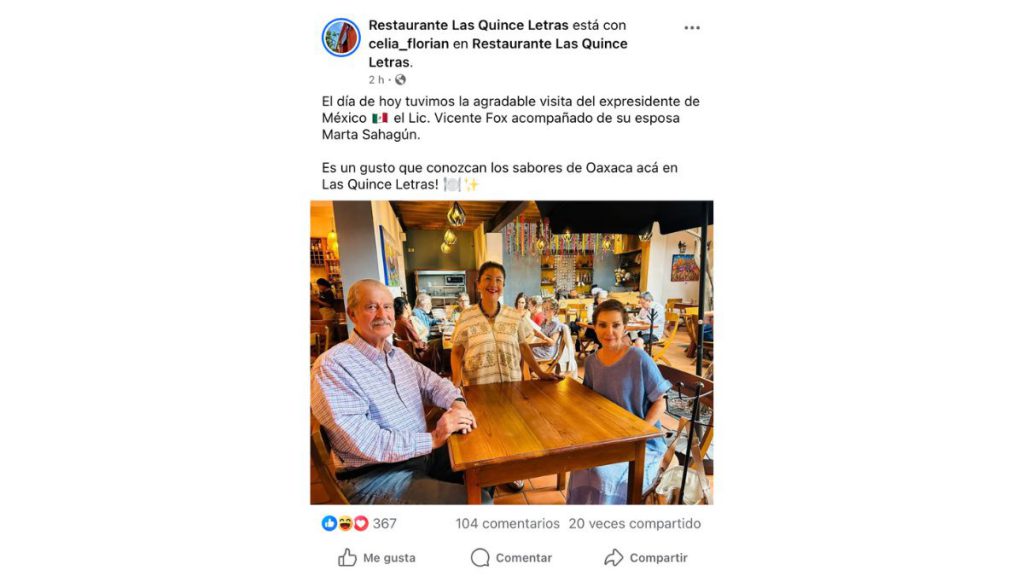Open the celia_florian tagged profile link

[x=408, y=44]
